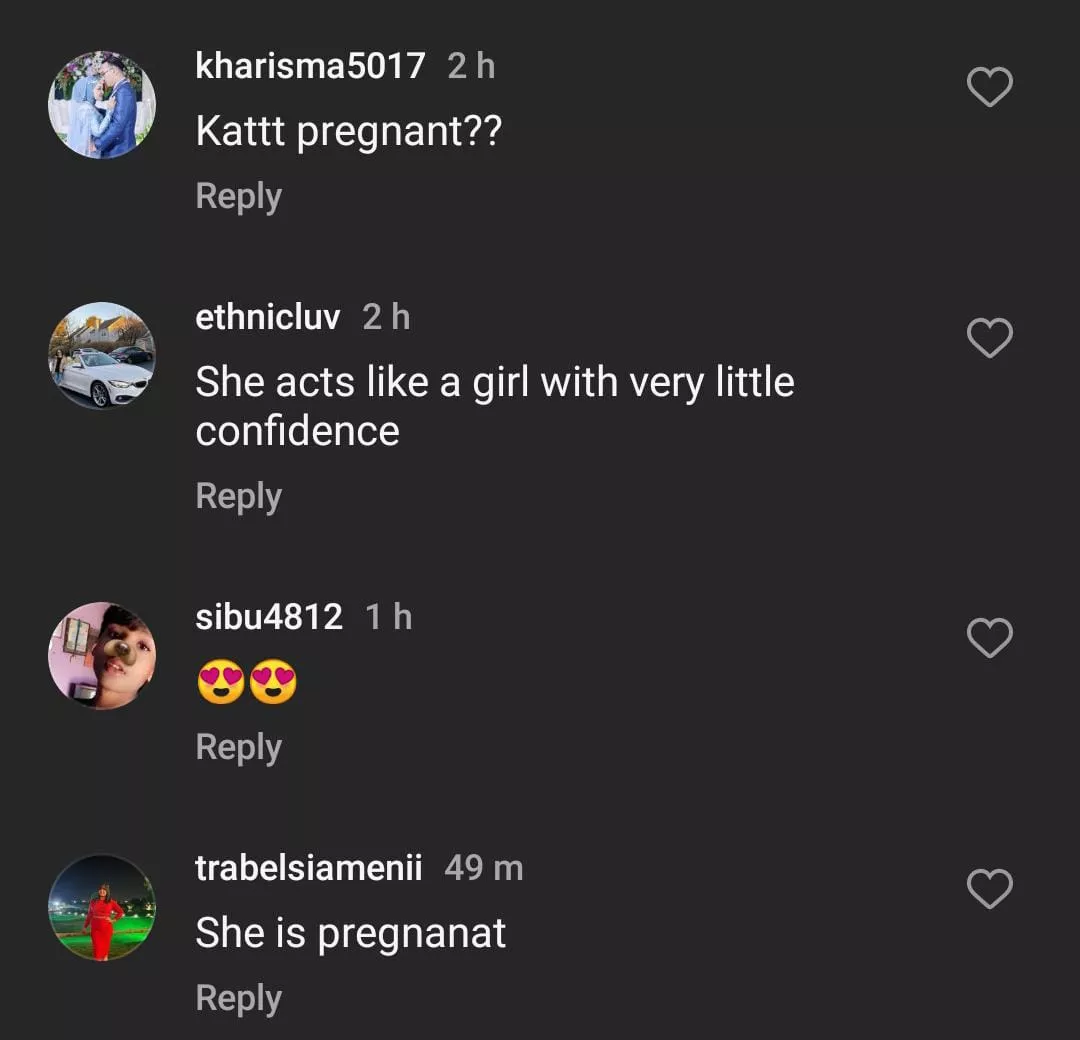Click the "1 h" timestamp beside sibu4812
The height and width of the screenshot is (1040, 1080).
[x=389, y=617]
